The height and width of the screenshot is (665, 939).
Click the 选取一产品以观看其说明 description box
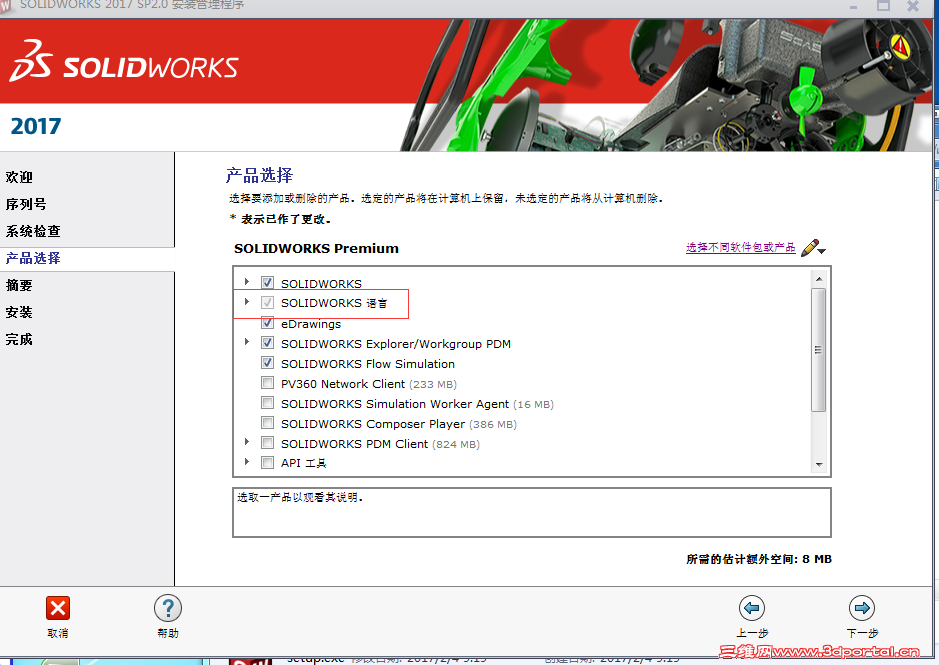[532, 512]
